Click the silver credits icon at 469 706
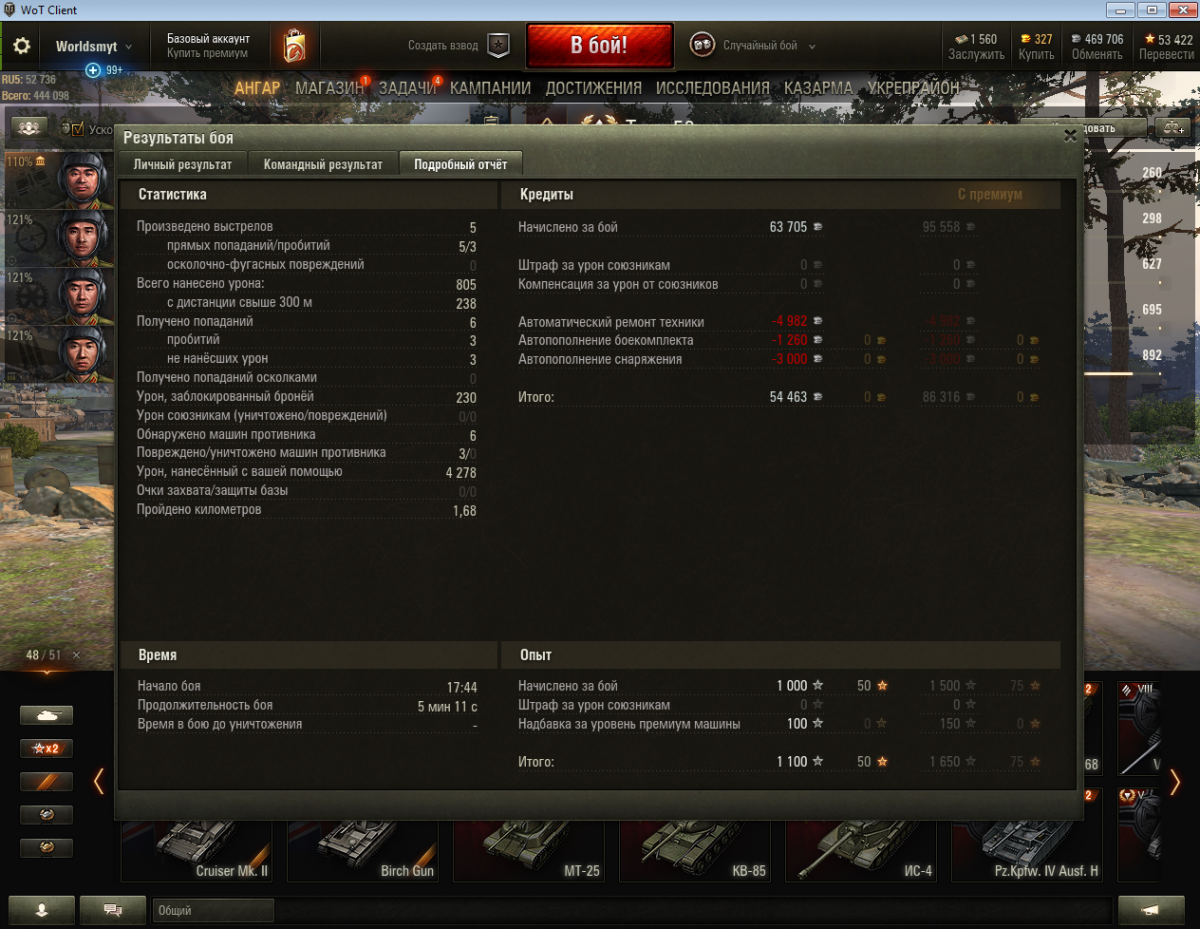Screen dimensions: 1200x929 click(1076, 39)
